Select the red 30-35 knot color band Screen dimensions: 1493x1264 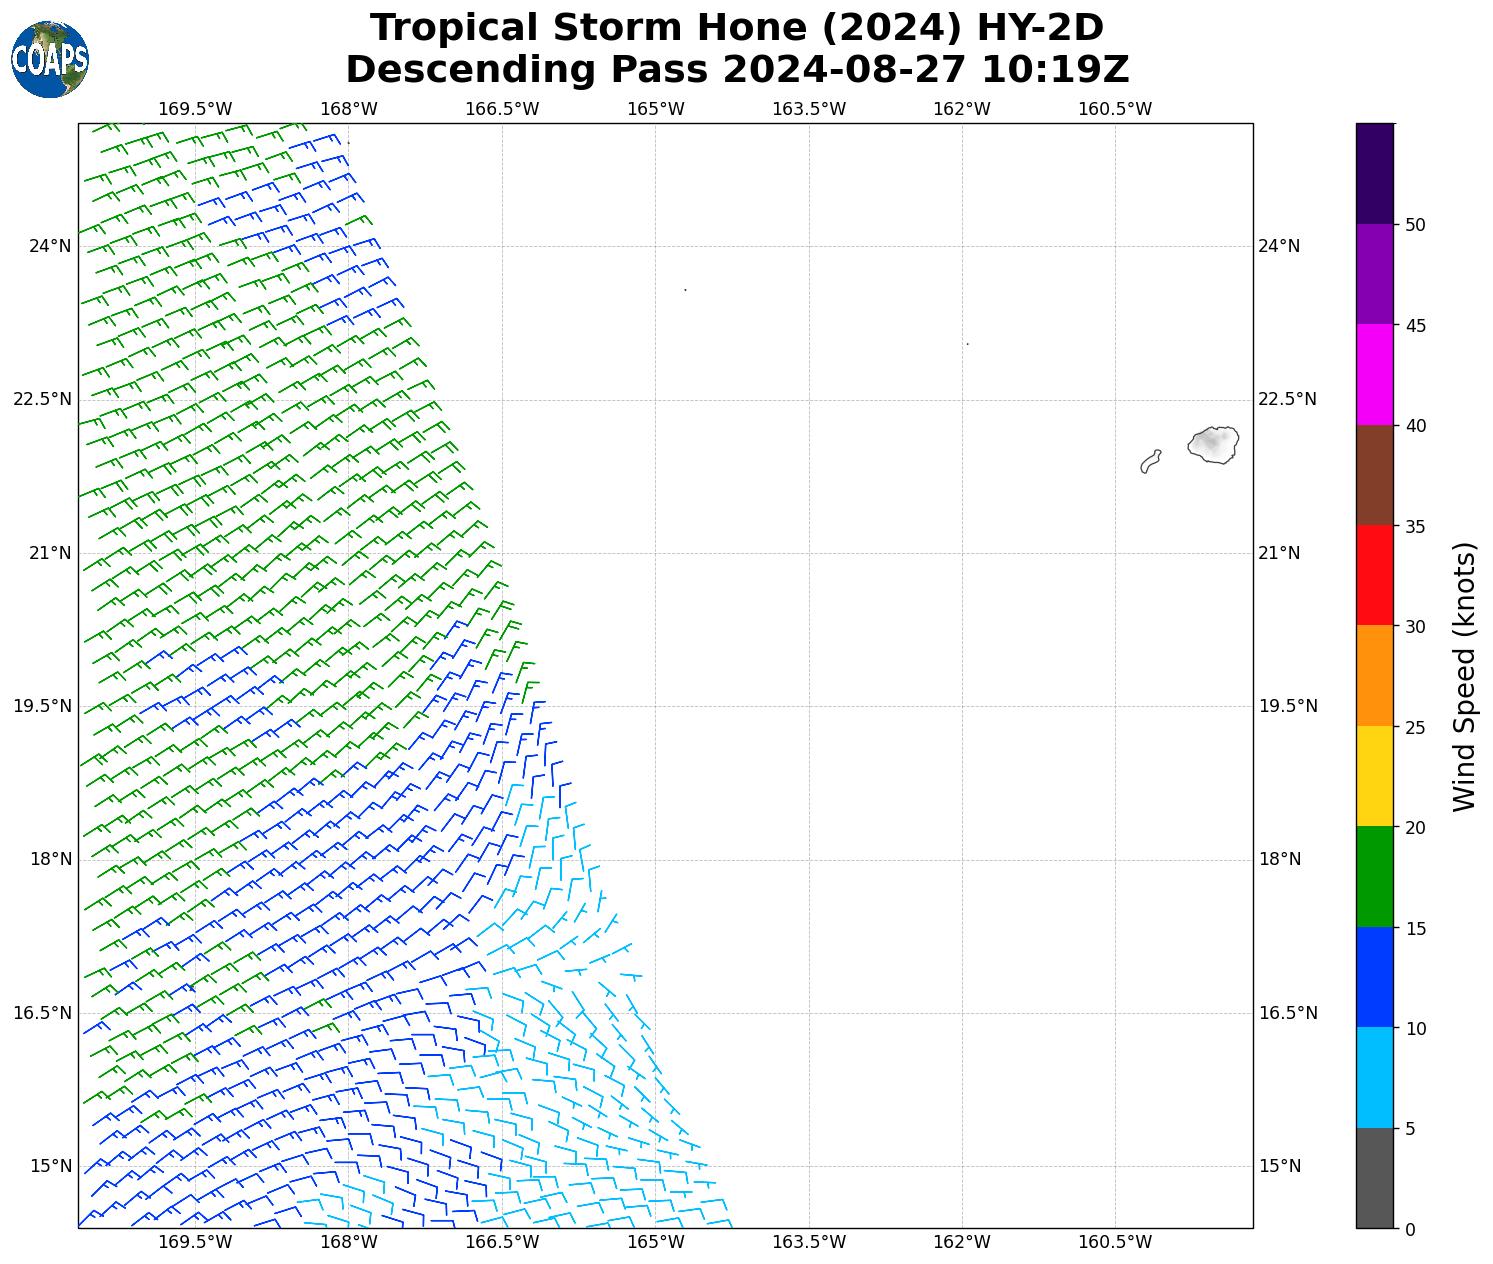[1375, 575]
